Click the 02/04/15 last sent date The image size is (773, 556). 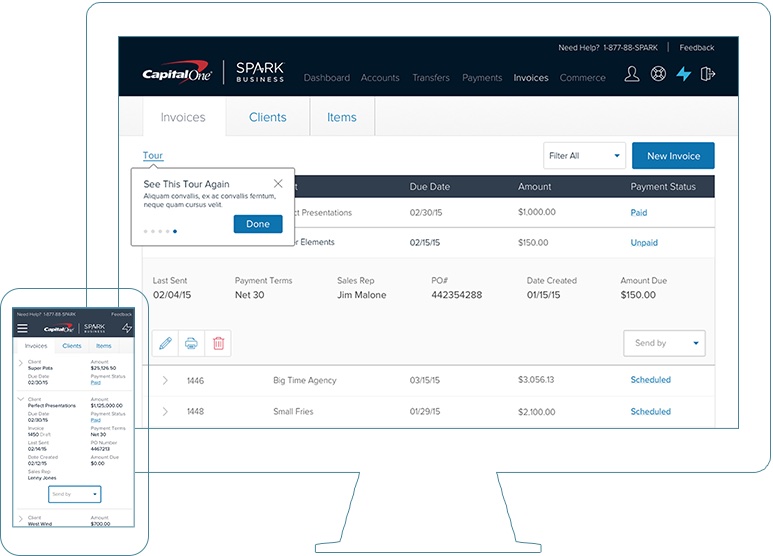coord(172,295)
